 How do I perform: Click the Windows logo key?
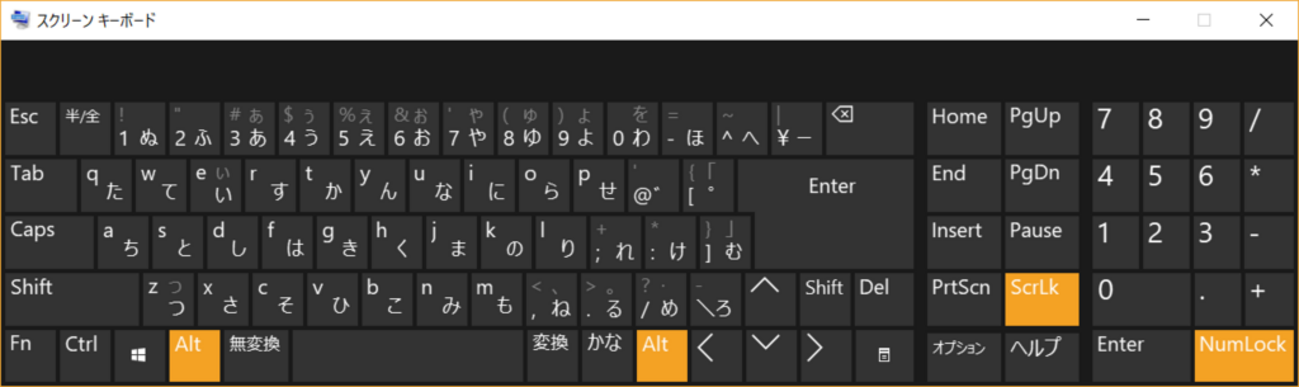[x=139, y=355]
